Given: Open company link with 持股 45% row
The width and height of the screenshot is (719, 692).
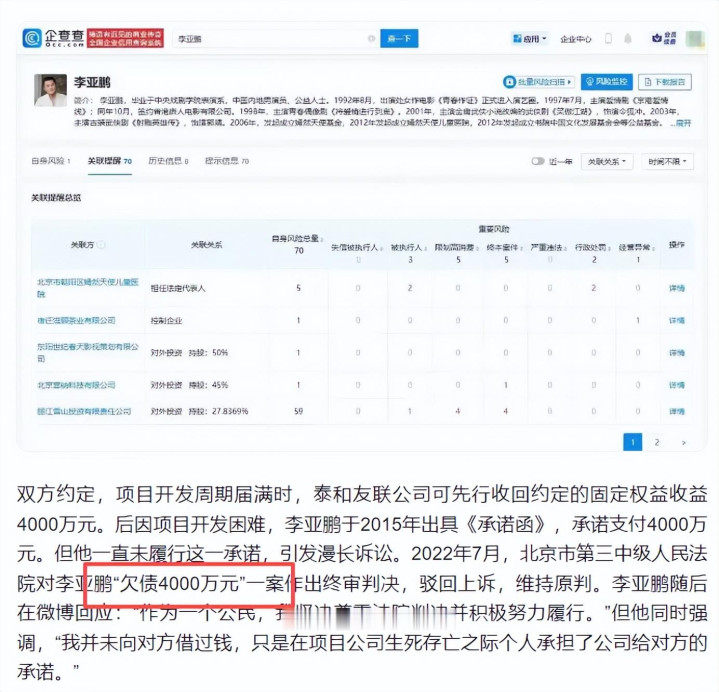Looking at the screenshot, I should pyautogui.click(x=76, y=385).
